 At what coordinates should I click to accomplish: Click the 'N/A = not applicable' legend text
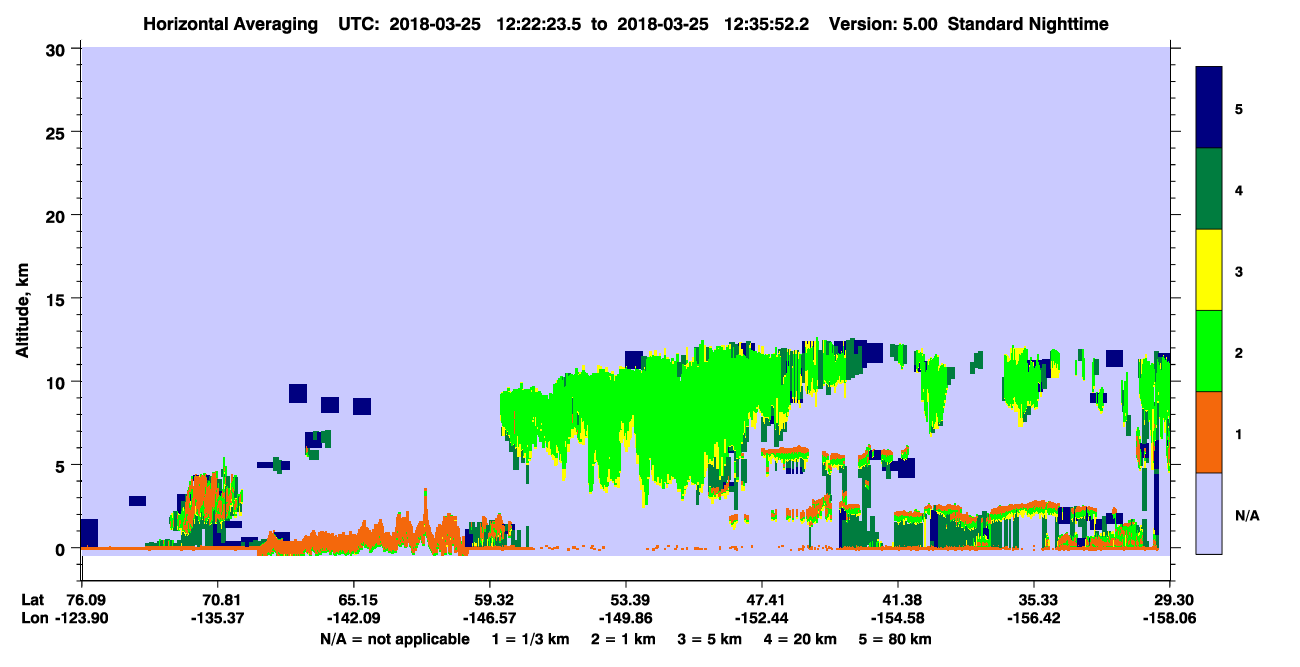tap(395, 639)
